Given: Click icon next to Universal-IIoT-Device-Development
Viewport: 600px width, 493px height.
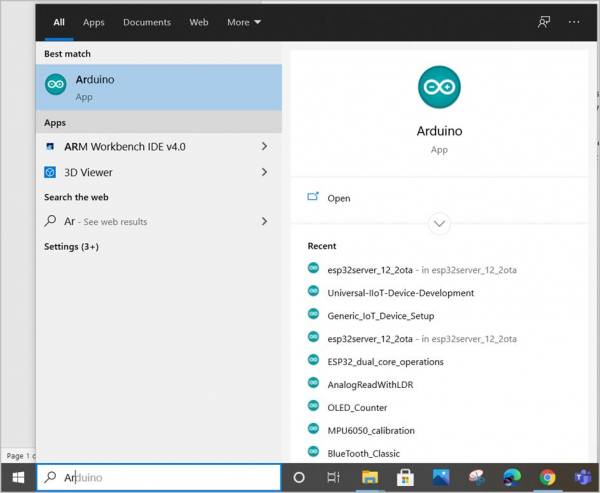Looking at the screenshot, I should [313, 291].
